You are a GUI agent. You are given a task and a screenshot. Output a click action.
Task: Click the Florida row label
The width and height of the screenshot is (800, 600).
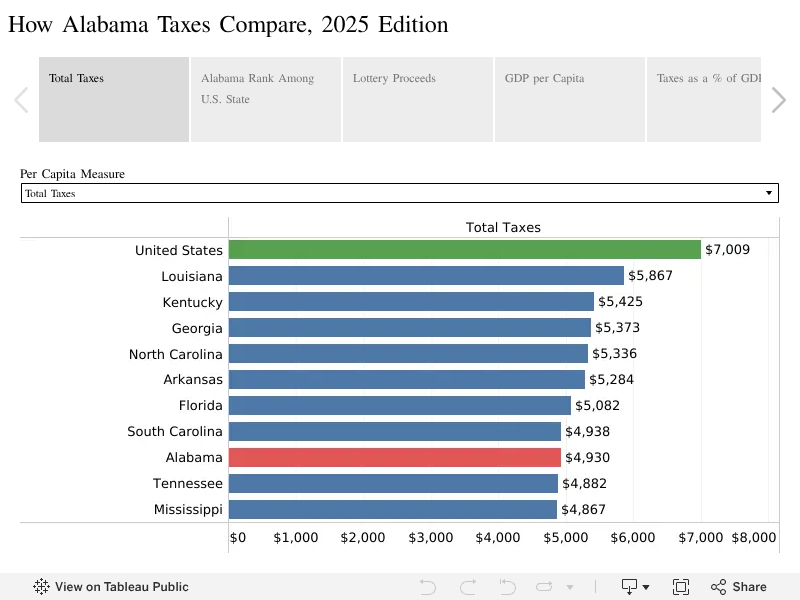[201, 405]
